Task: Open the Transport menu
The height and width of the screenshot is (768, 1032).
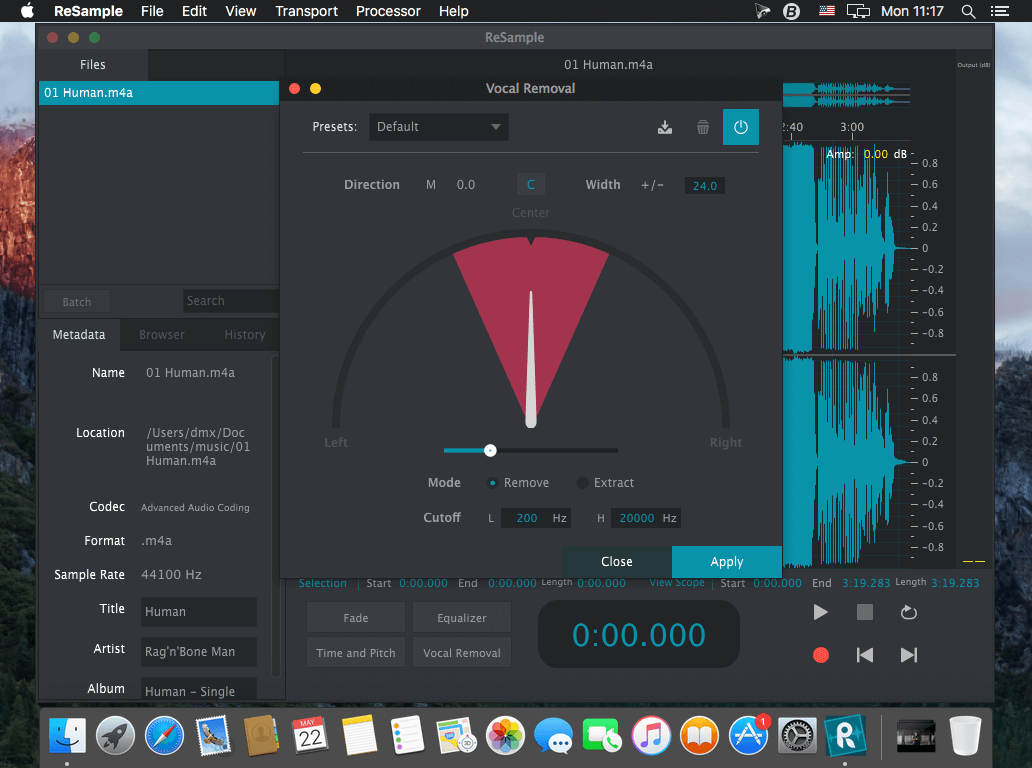Action: pos(306,11)
